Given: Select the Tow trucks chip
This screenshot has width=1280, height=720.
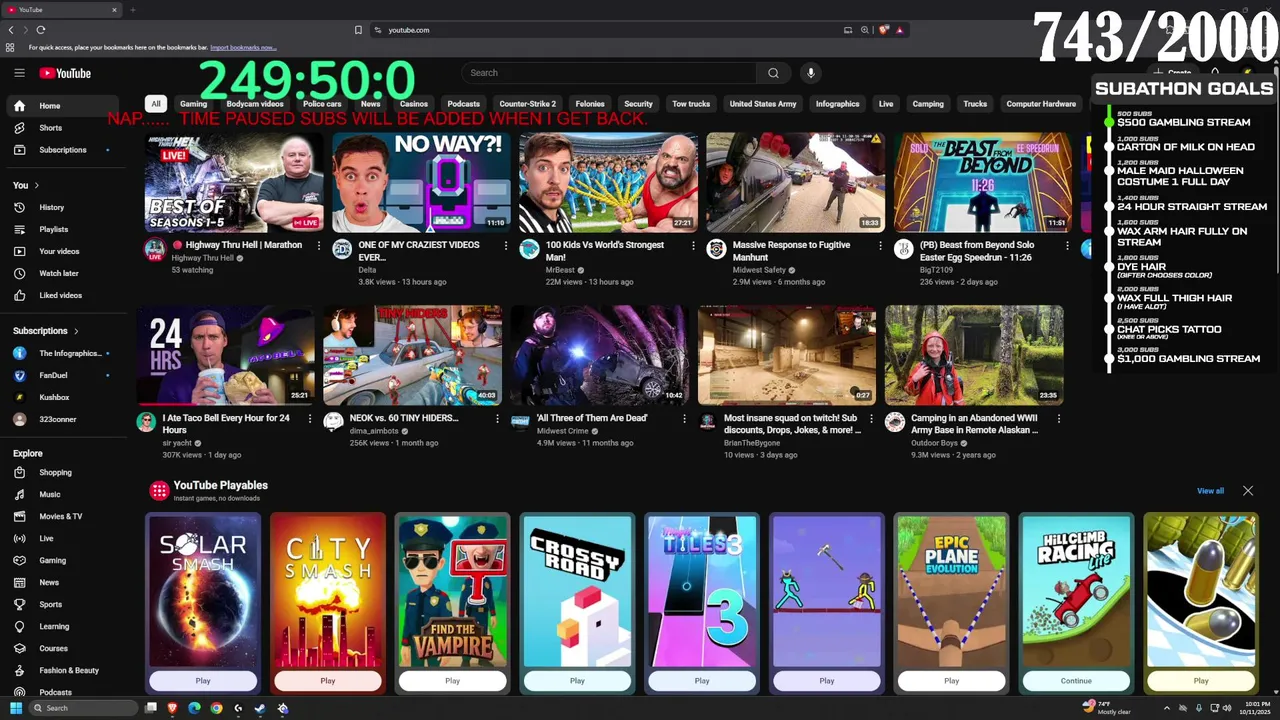Looking at the screenshot, I should tap(691, 104).
